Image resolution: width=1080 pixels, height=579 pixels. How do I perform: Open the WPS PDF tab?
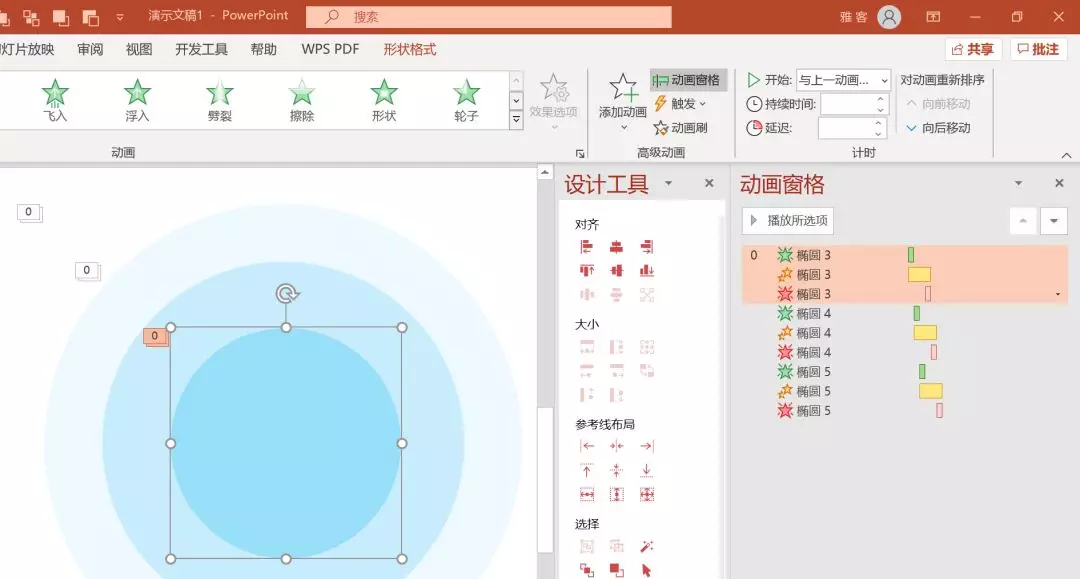pyautogui.click(x=330, y=50)
